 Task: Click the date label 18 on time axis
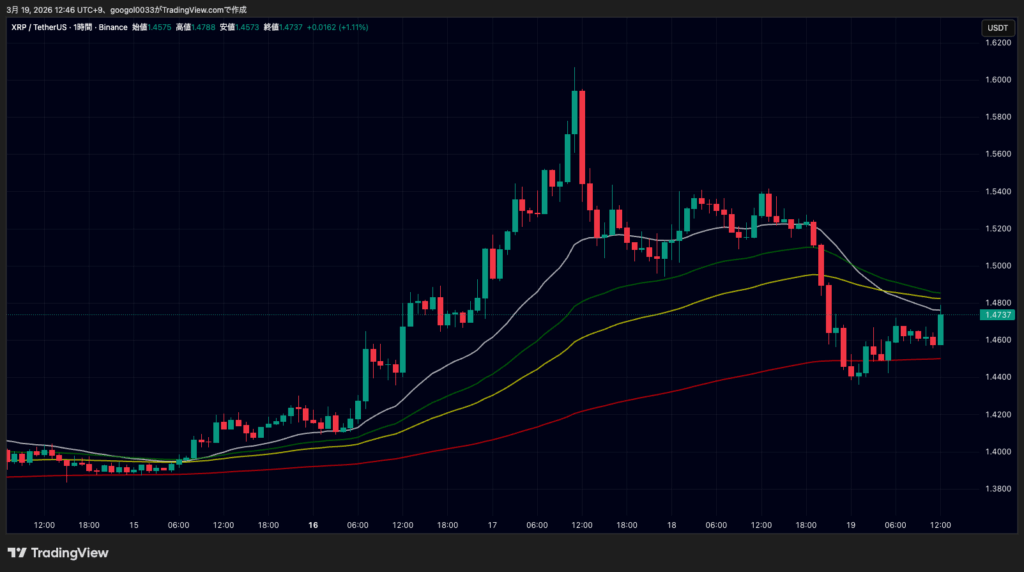[x=671, y=525]
